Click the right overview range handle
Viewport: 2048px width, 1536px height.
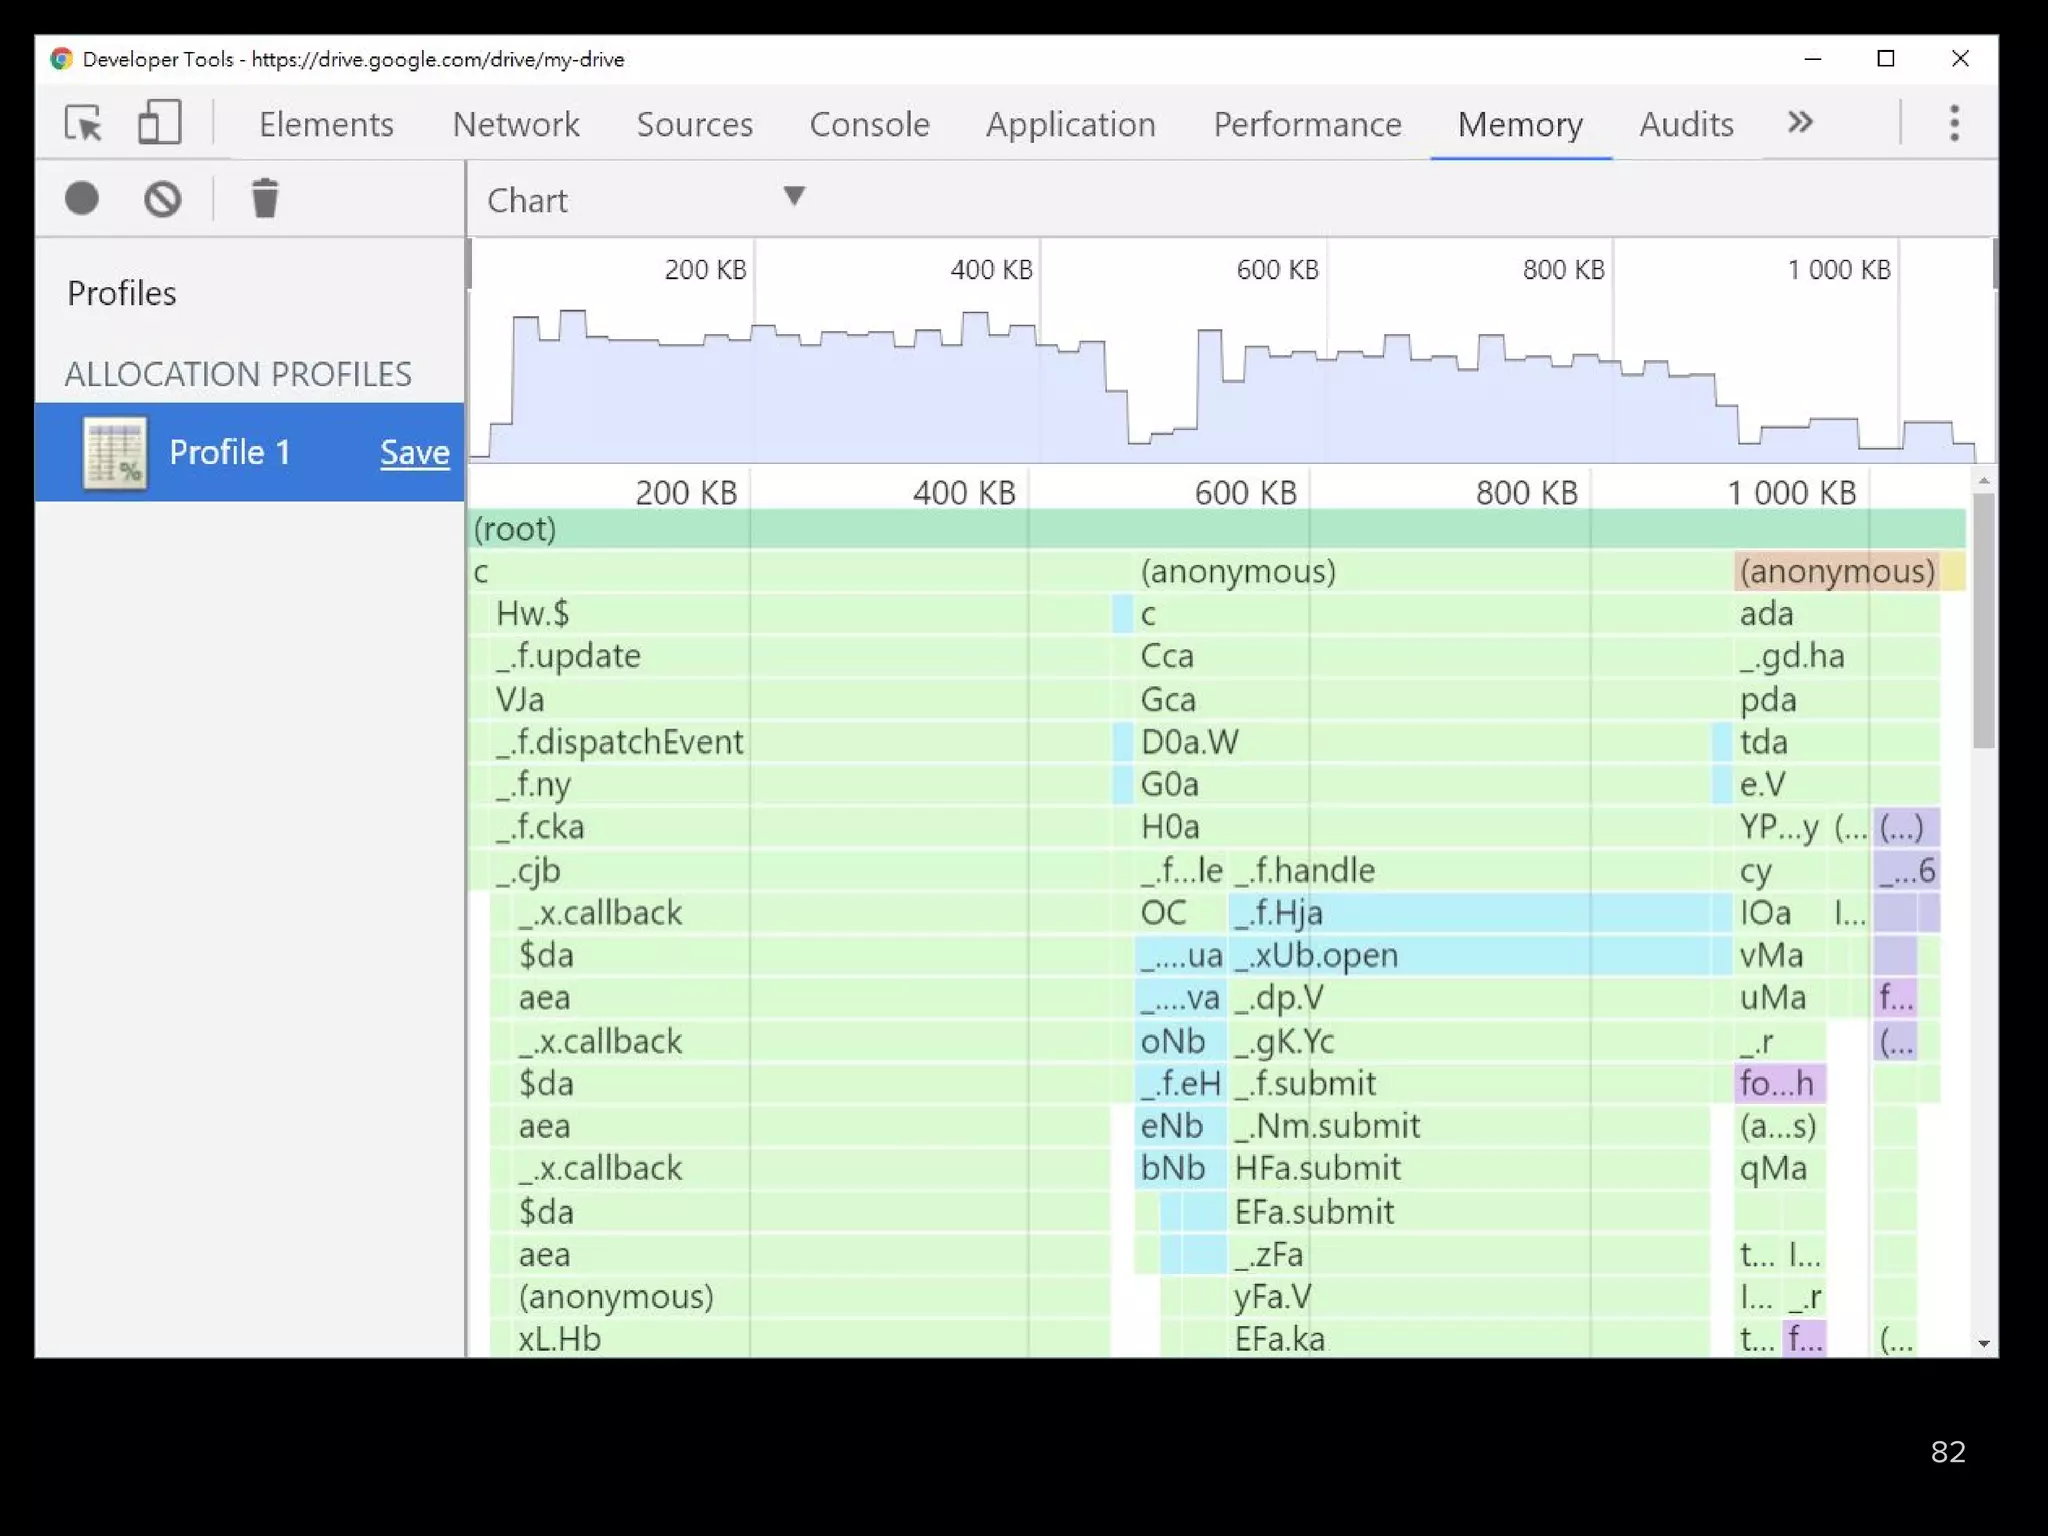(1994, 265)
